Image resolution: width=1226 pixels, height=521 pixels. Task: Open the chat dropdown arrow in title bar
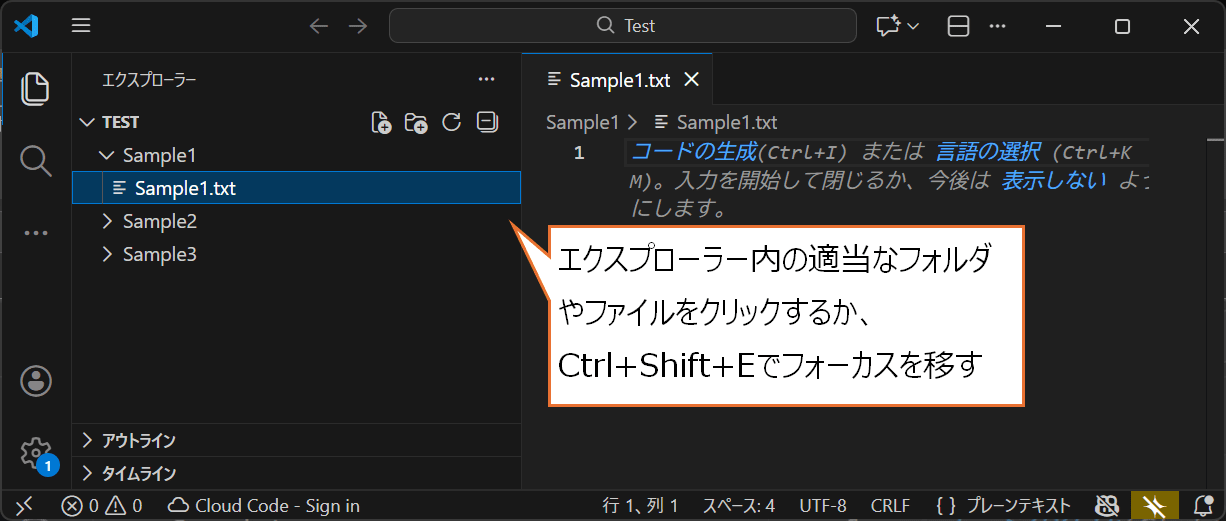point(913,27)
